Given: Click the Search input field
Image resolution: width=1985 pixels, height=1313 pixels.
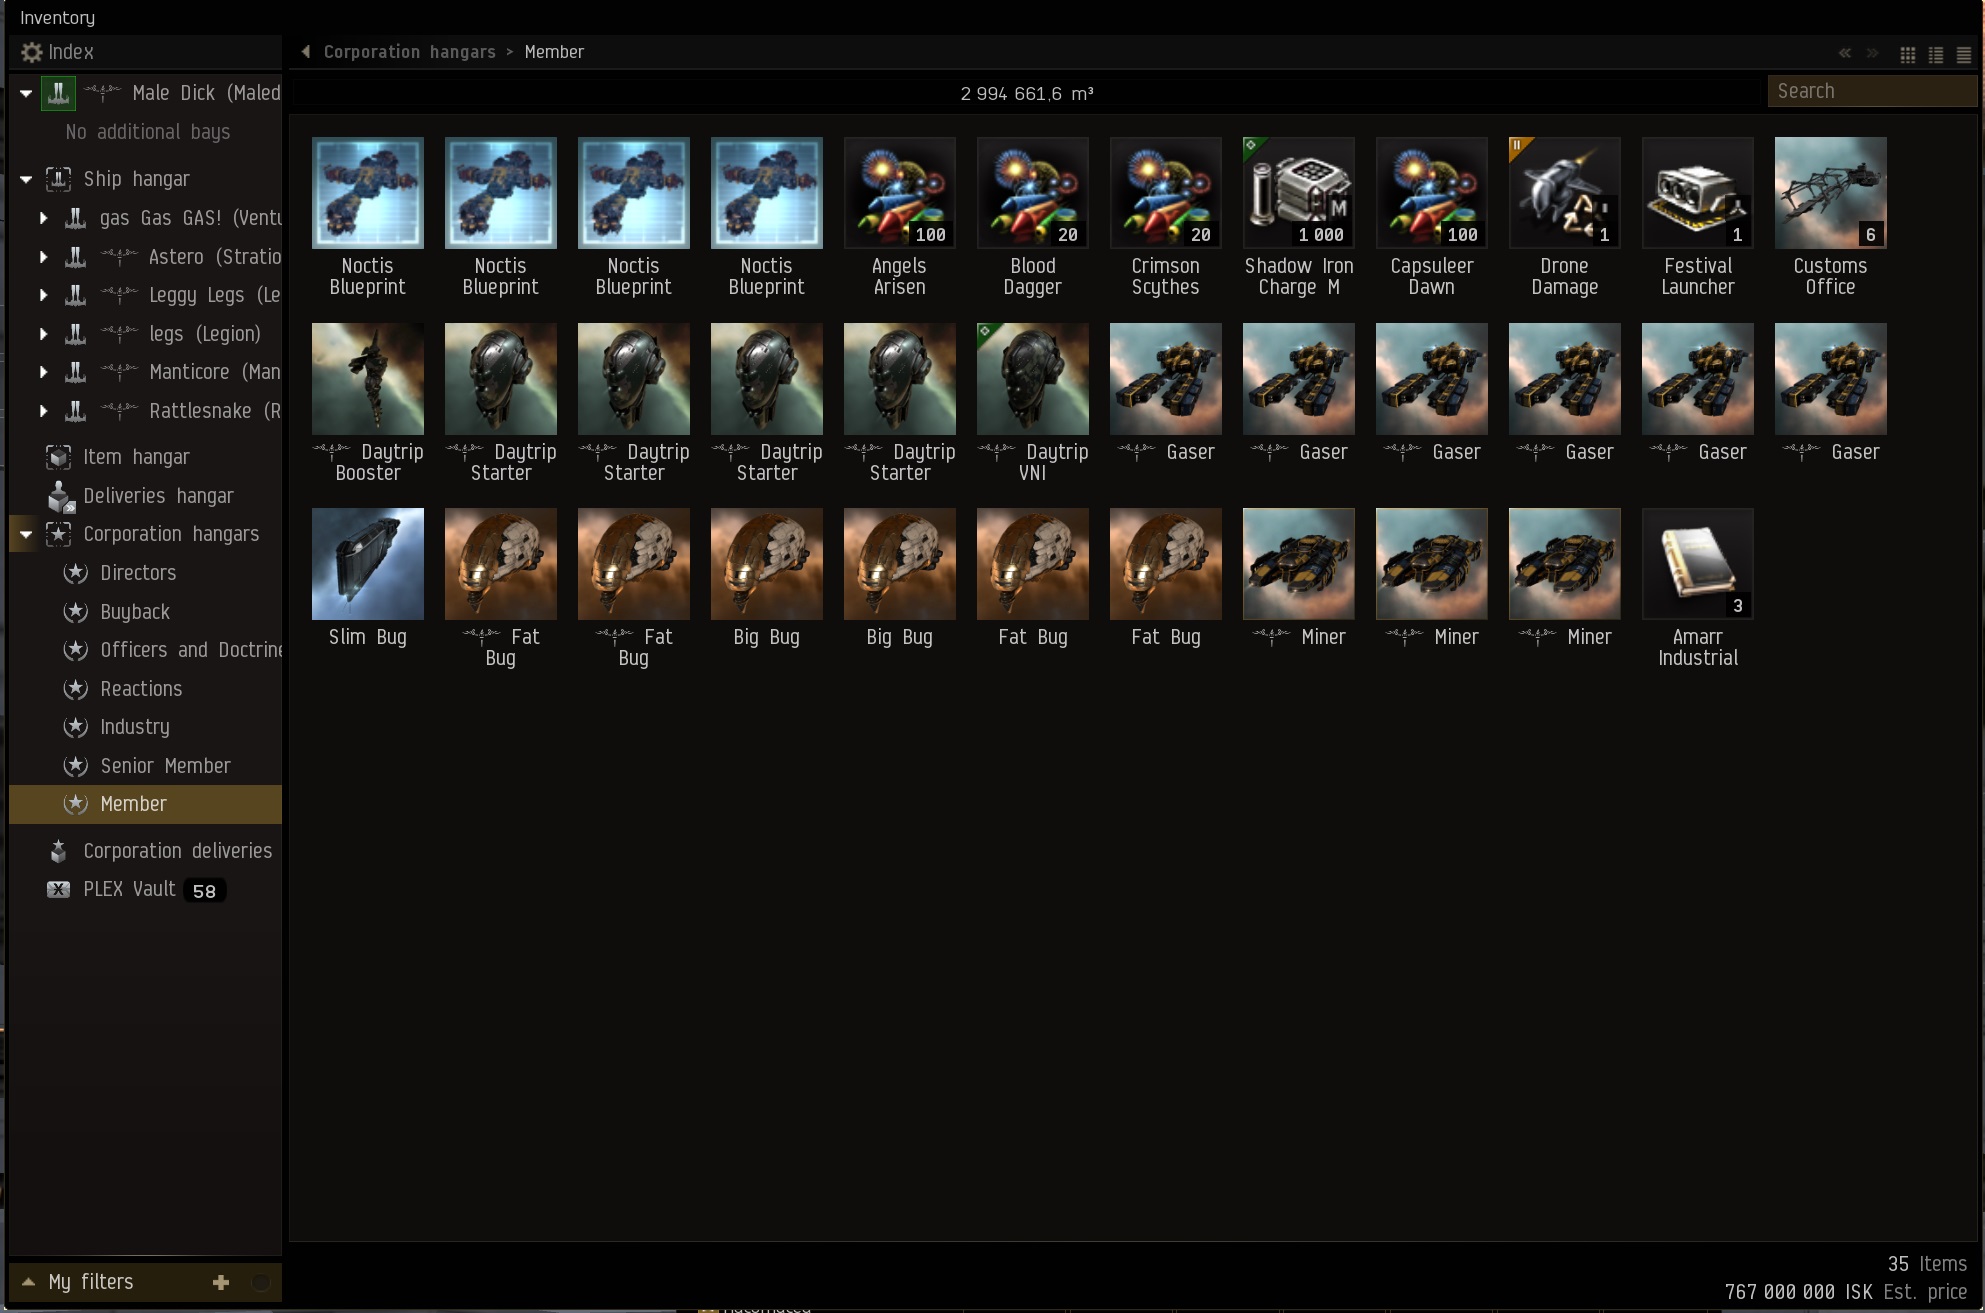Looking at the screenshot, I should coord(1870,91).
